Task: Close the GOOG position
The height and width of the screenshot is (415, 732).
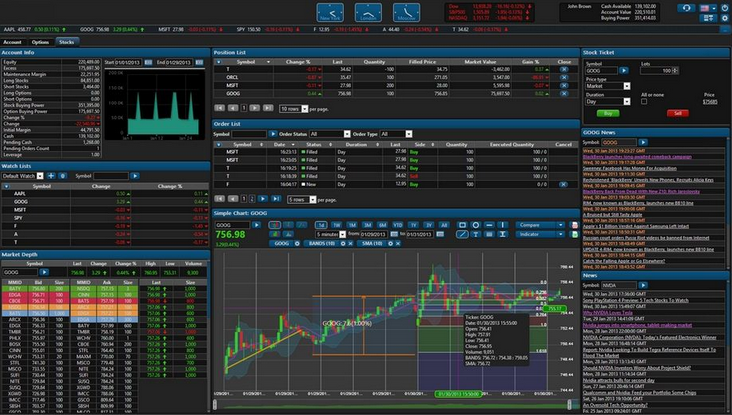Action: tap(564, 94)
